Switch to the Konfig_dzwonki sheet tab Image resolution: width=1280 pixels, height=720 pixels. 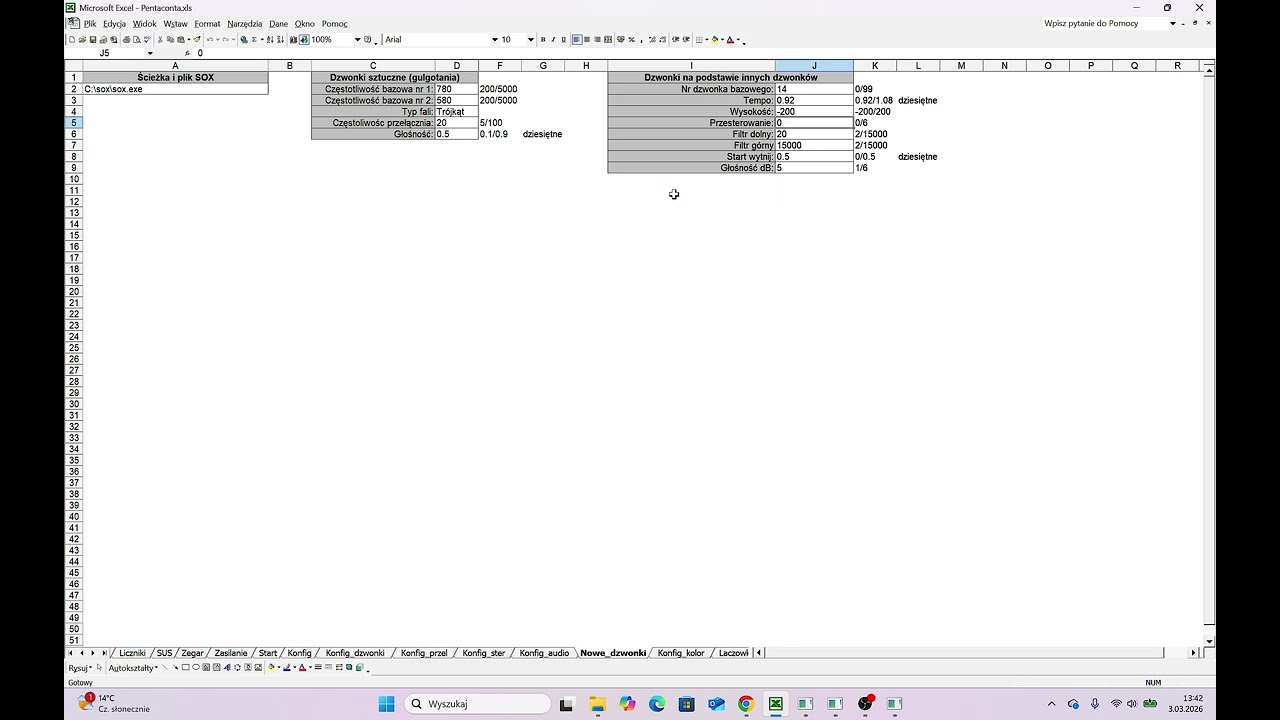pos(355,653)
